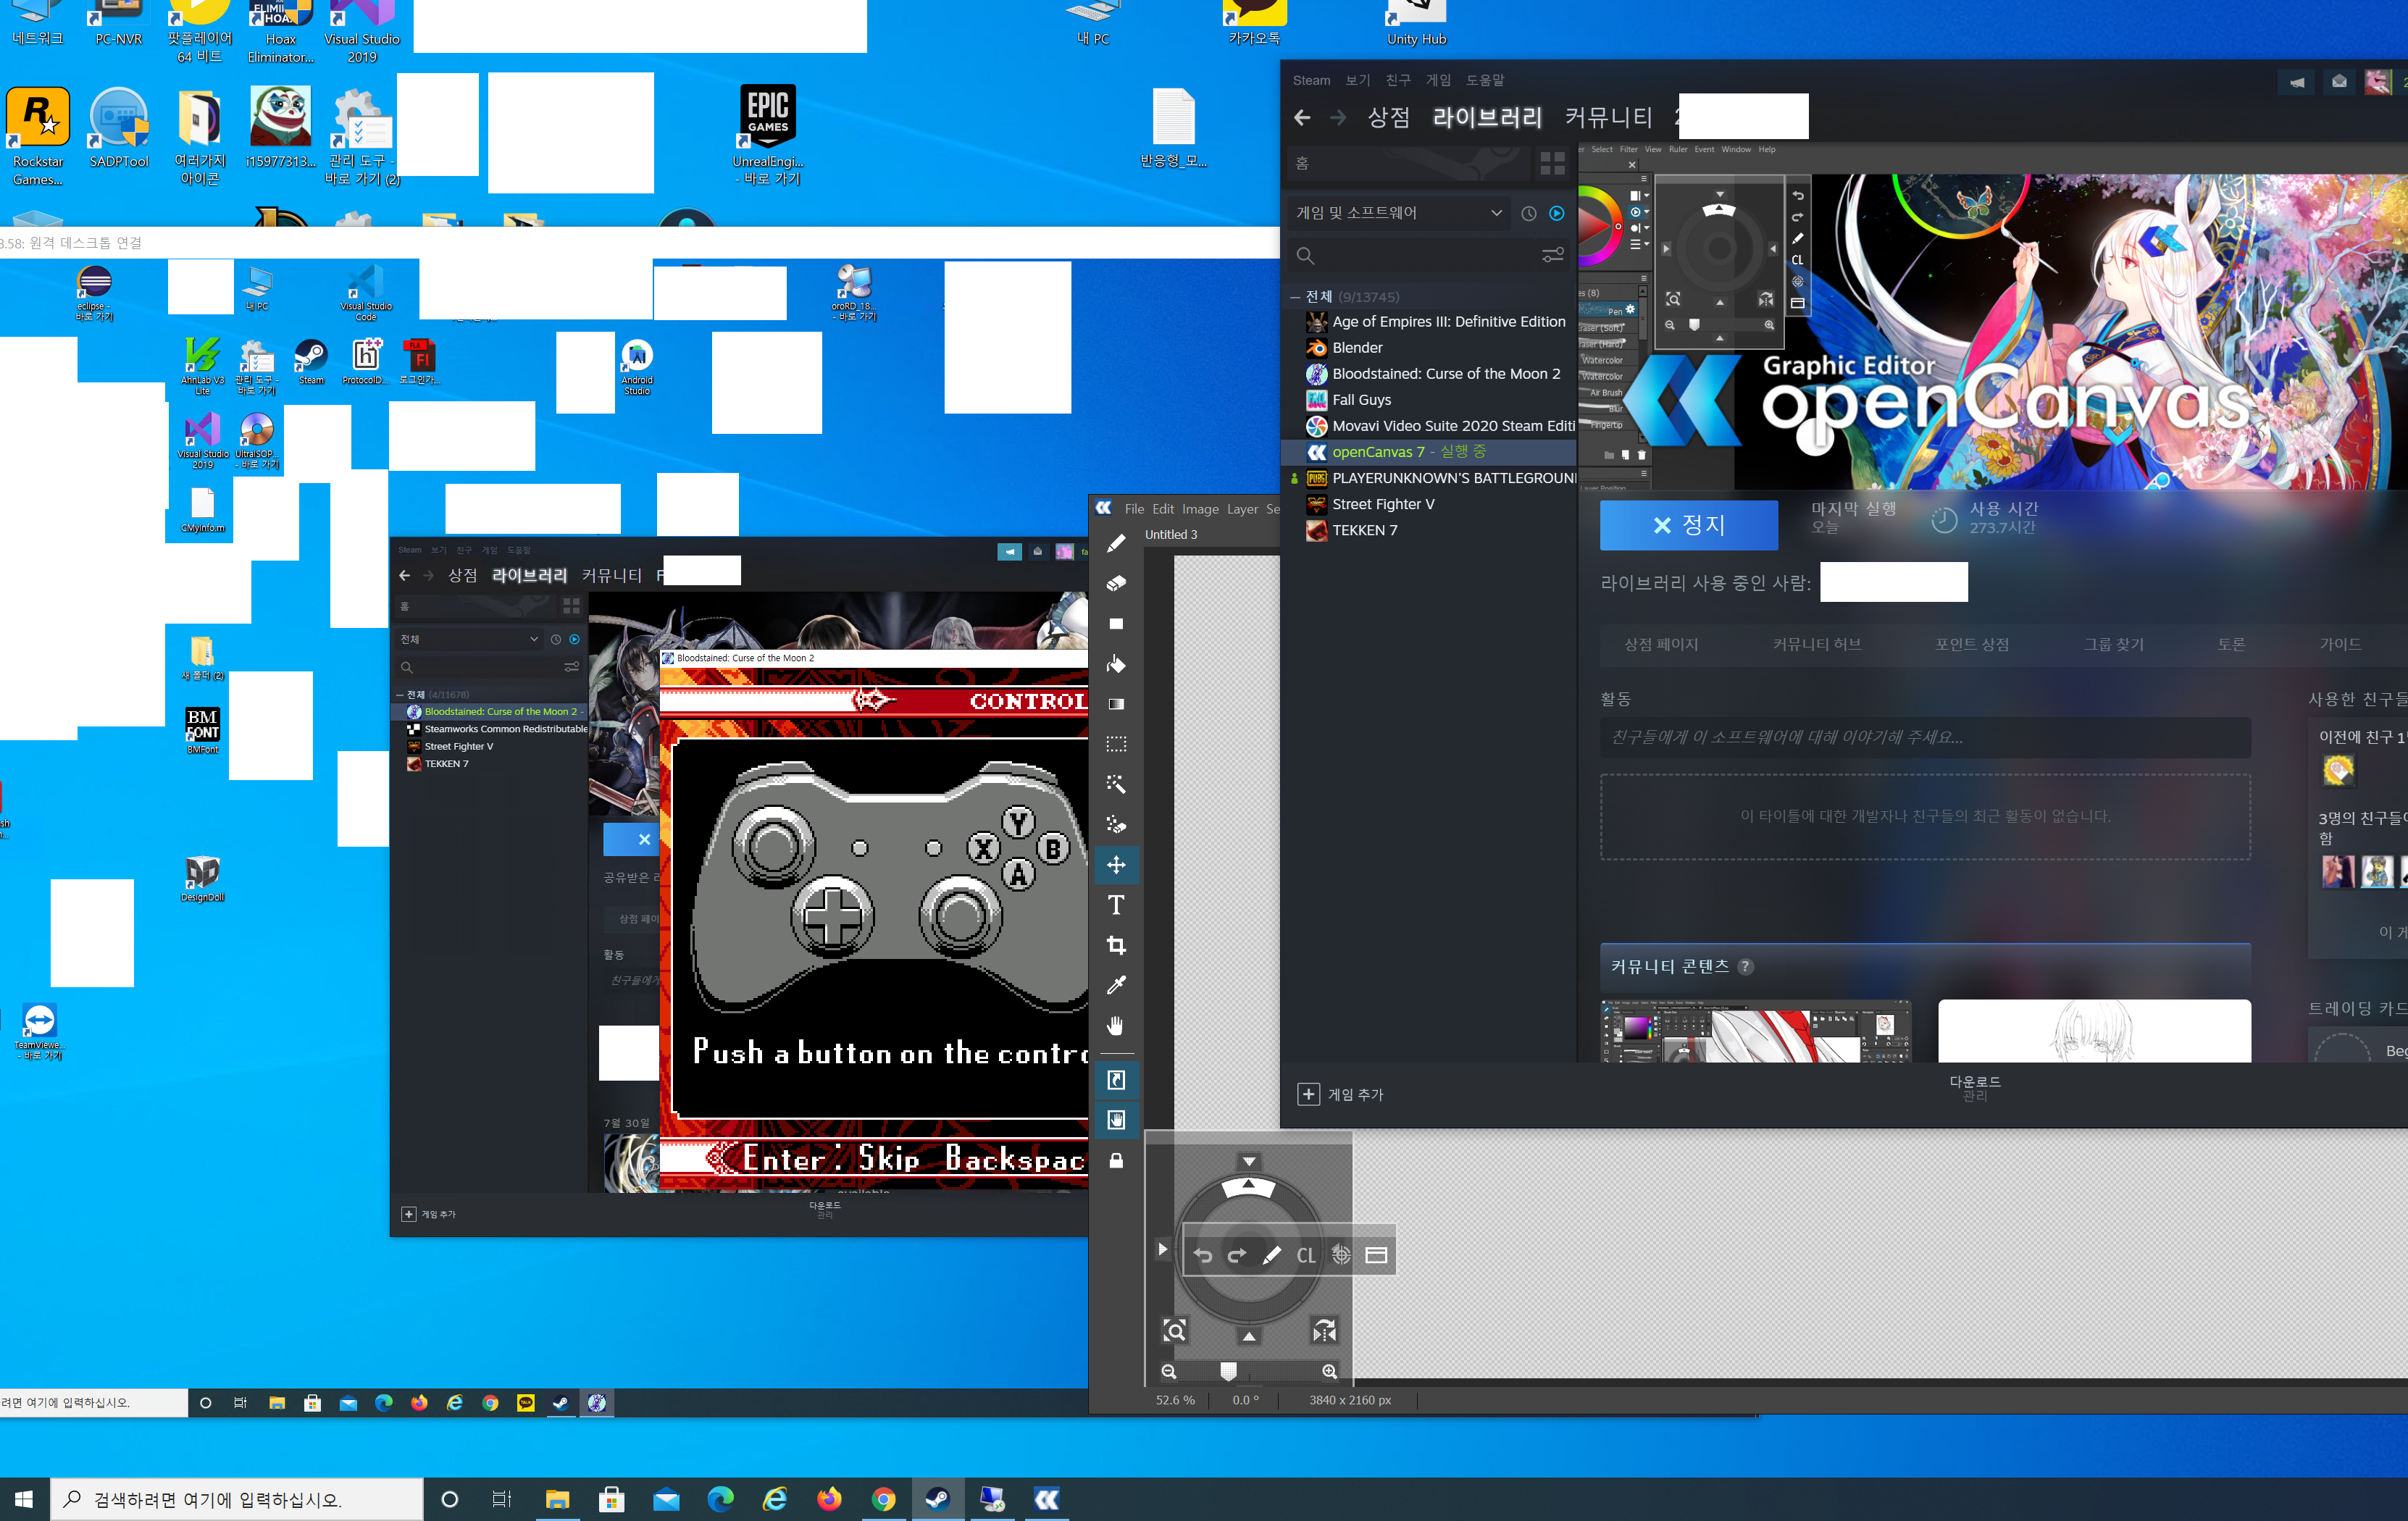
Task: Select the Text tool
Action: 1116,905
